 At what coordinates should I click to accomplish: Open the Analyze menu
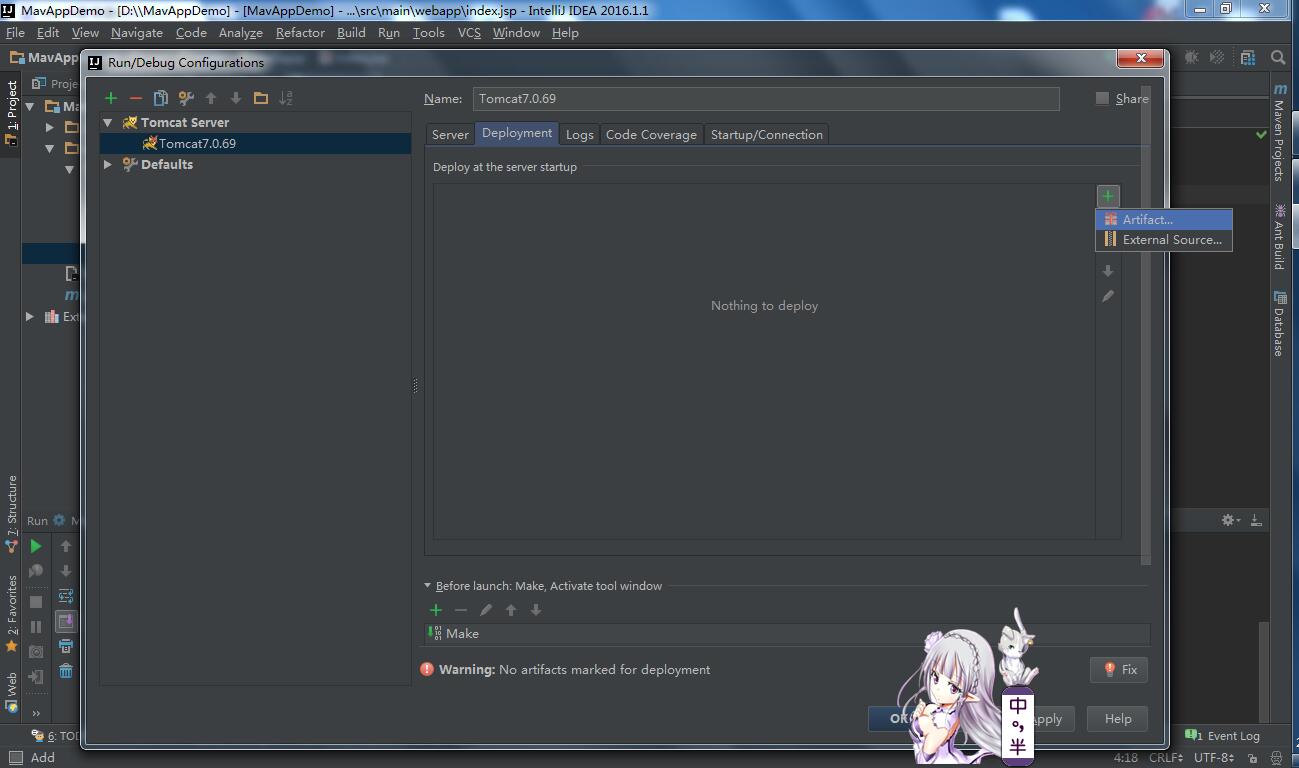coord(240,32)
